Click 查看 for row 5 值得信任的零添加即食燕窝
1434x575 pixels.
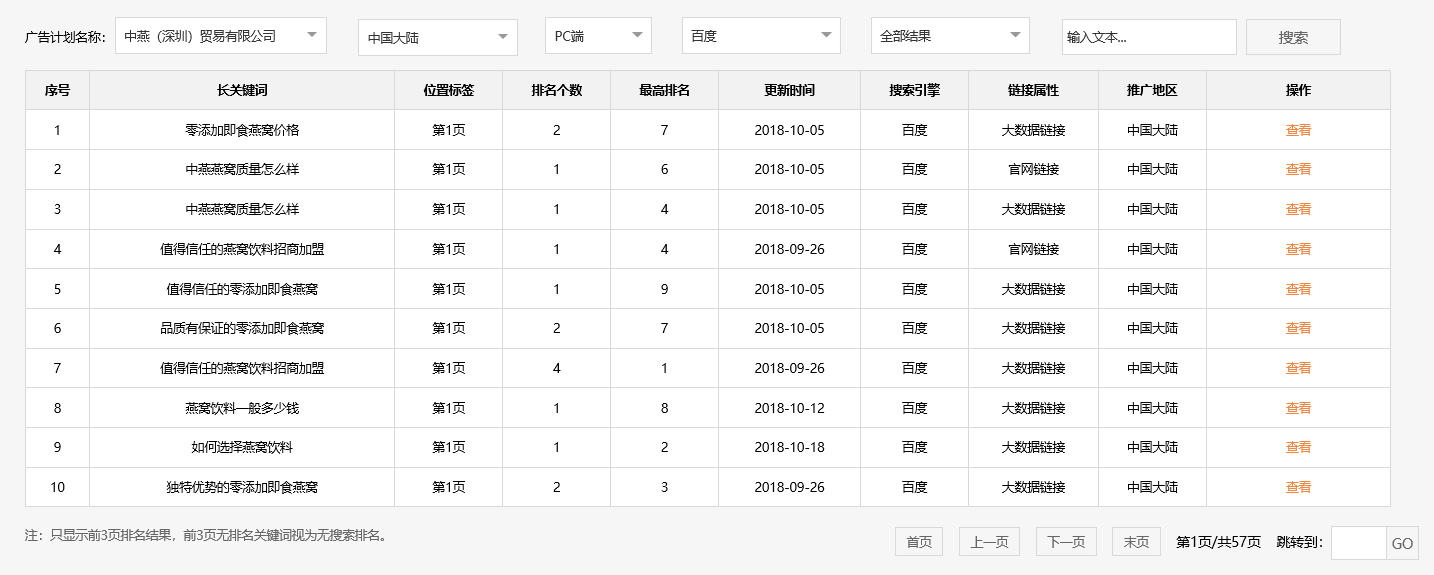(1298, 289)
